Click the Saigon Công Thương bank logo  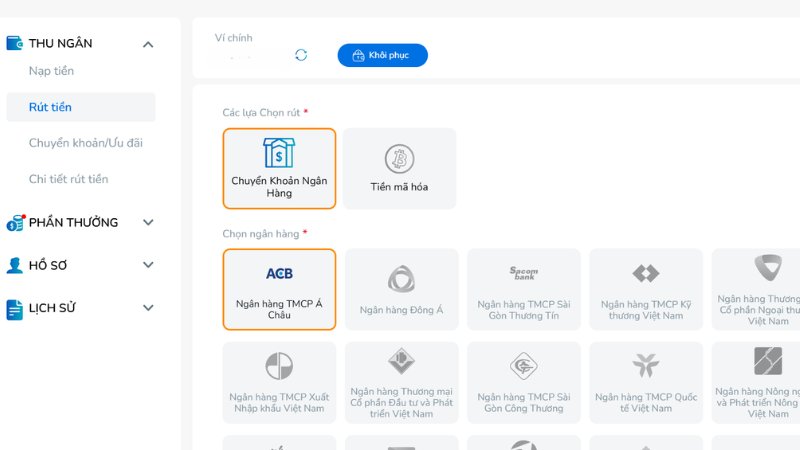[523, 366]
